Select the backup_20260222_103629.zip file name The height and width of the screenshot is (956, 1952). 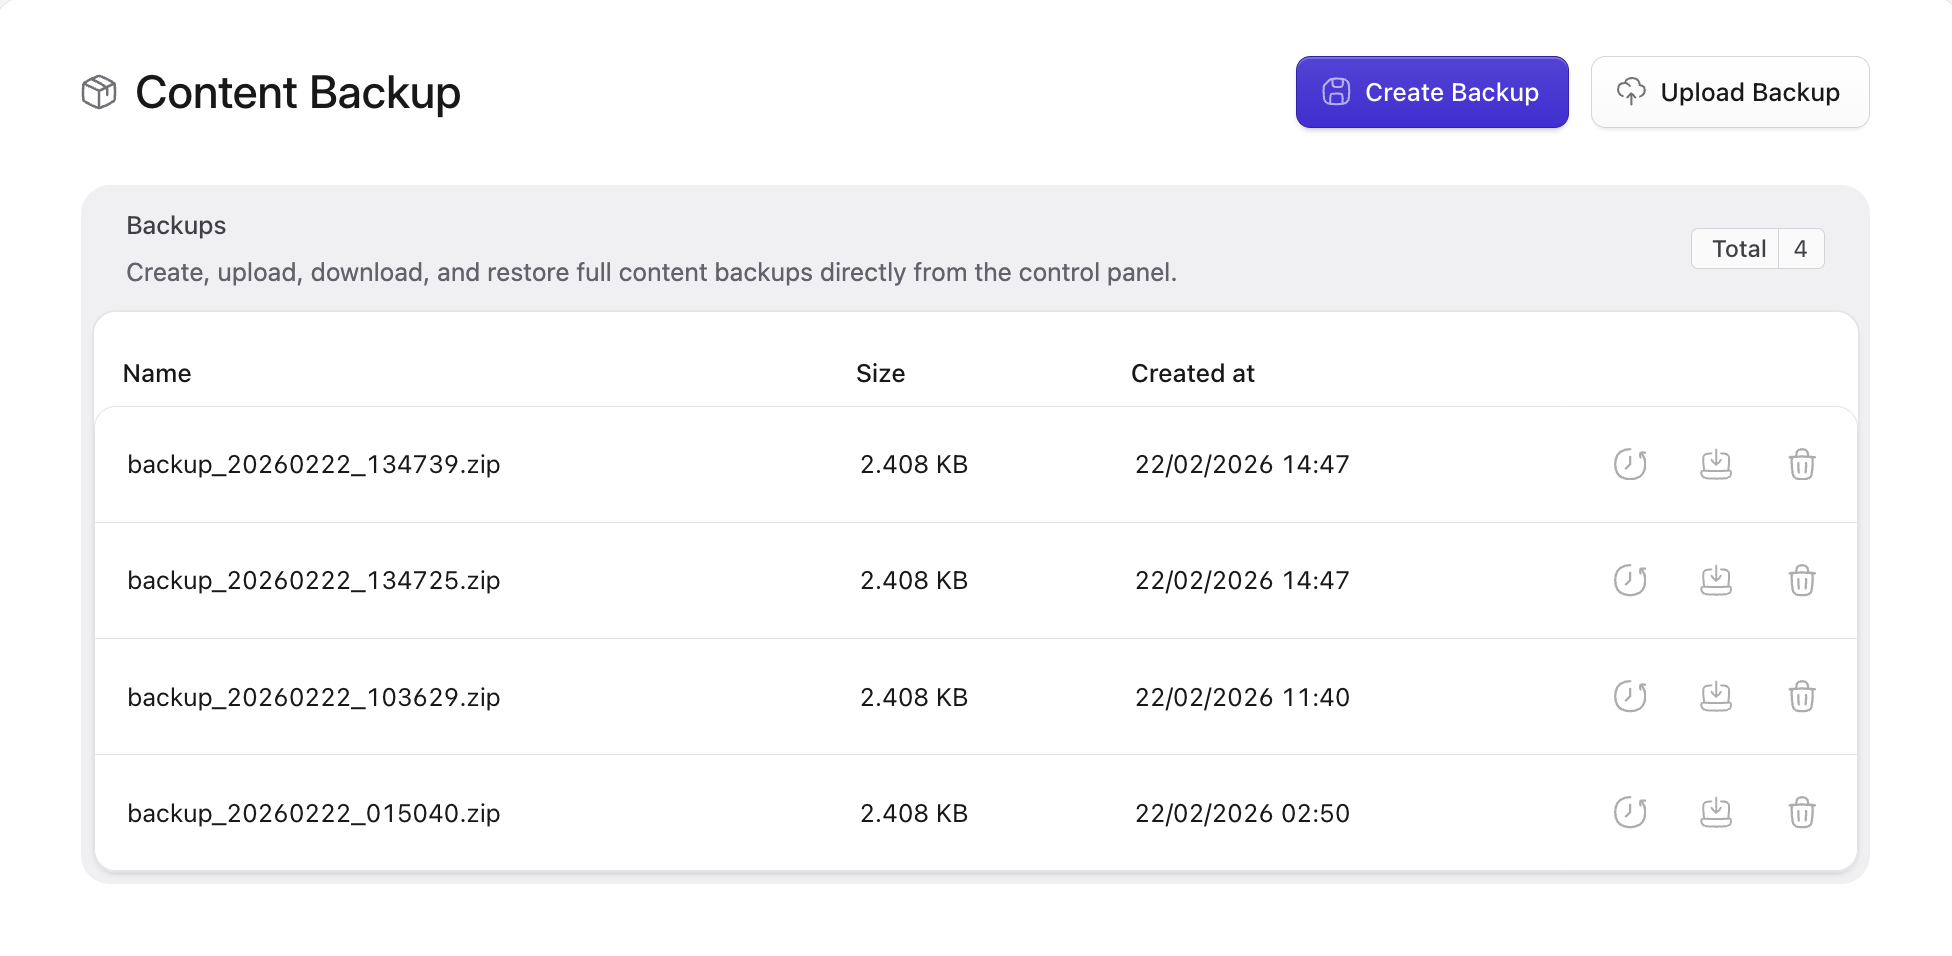click(313, 697)
